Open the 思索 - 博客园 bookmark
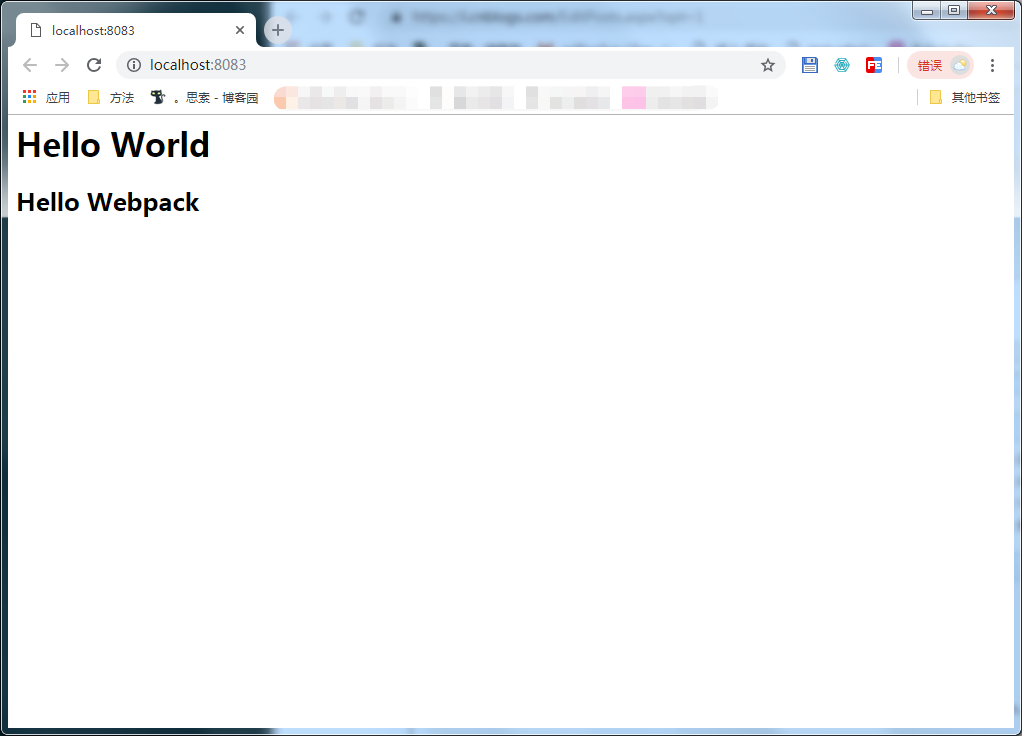The width and height of the screenshot is (1022, 736). 205,98
